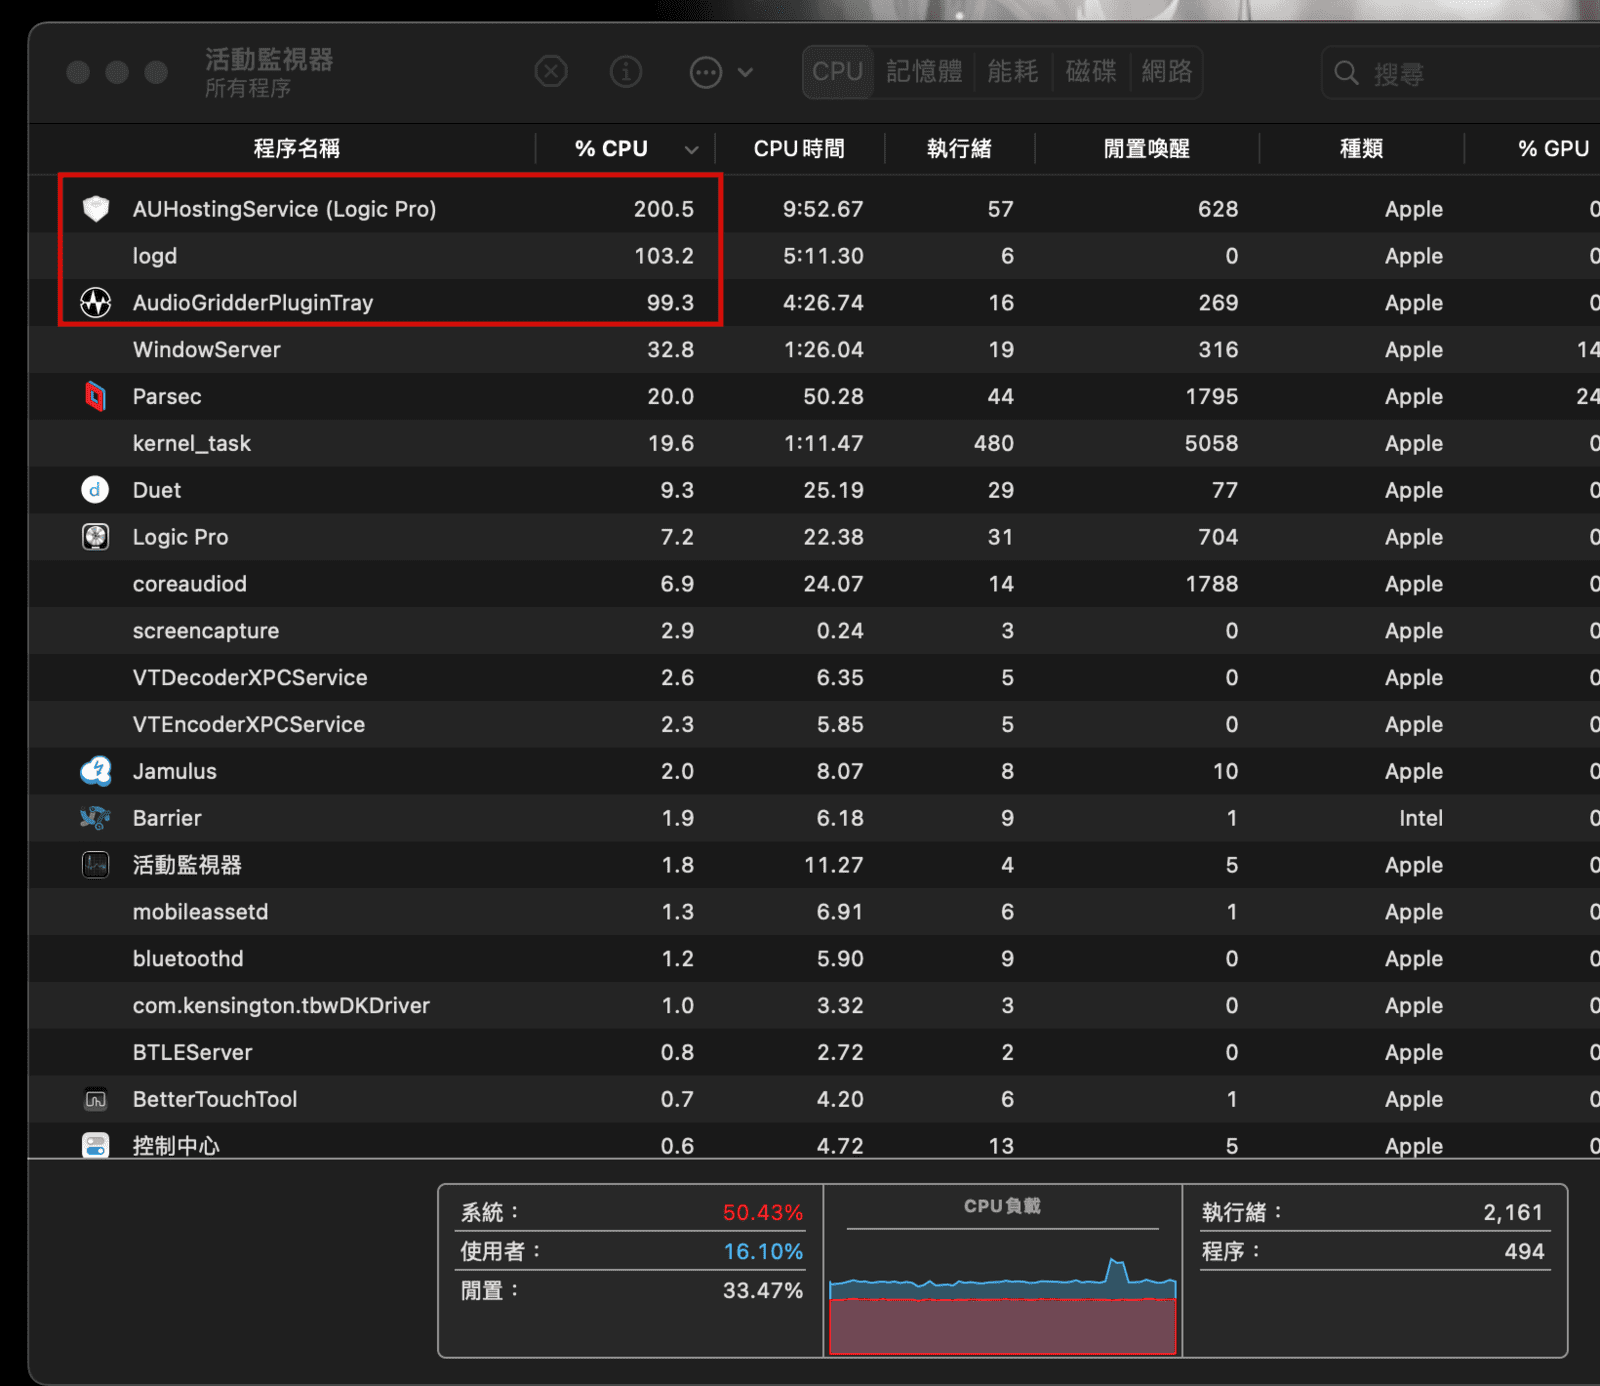Viewport: 1600px width, 1386px height.
Task: Sort by the 程序名稱 column header
Action: (296, 149)
